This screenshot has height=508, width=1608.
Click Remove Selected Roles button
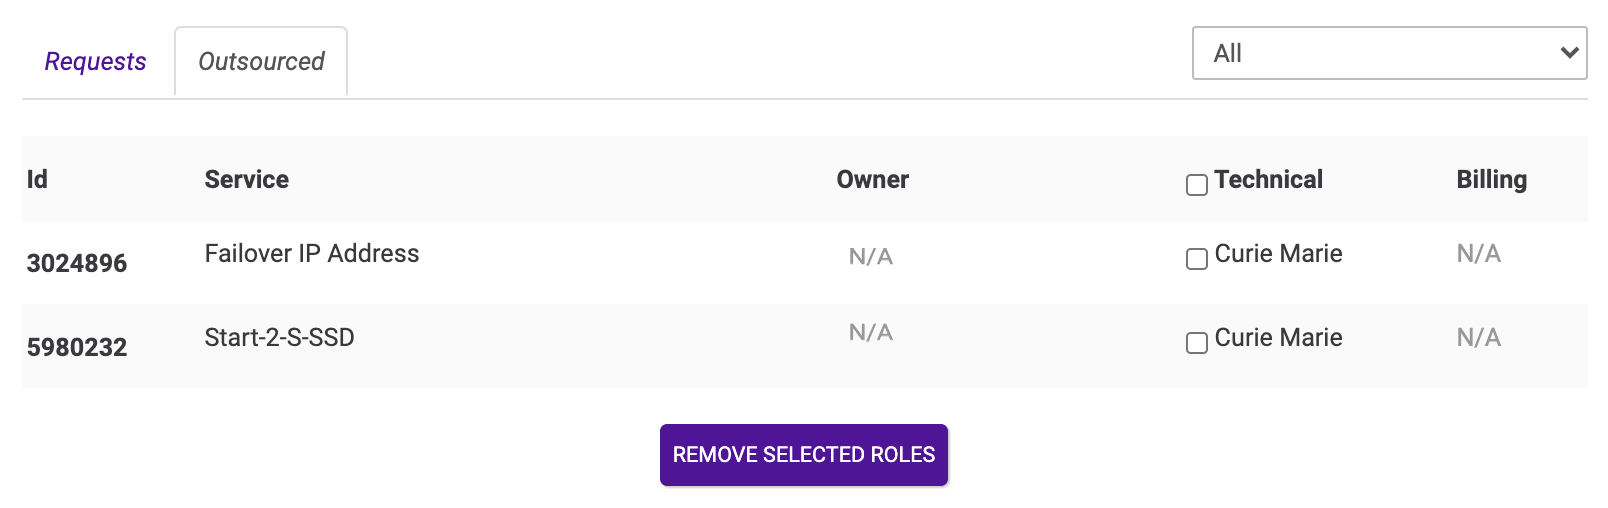pyautogui.click(x=803, y=455)
